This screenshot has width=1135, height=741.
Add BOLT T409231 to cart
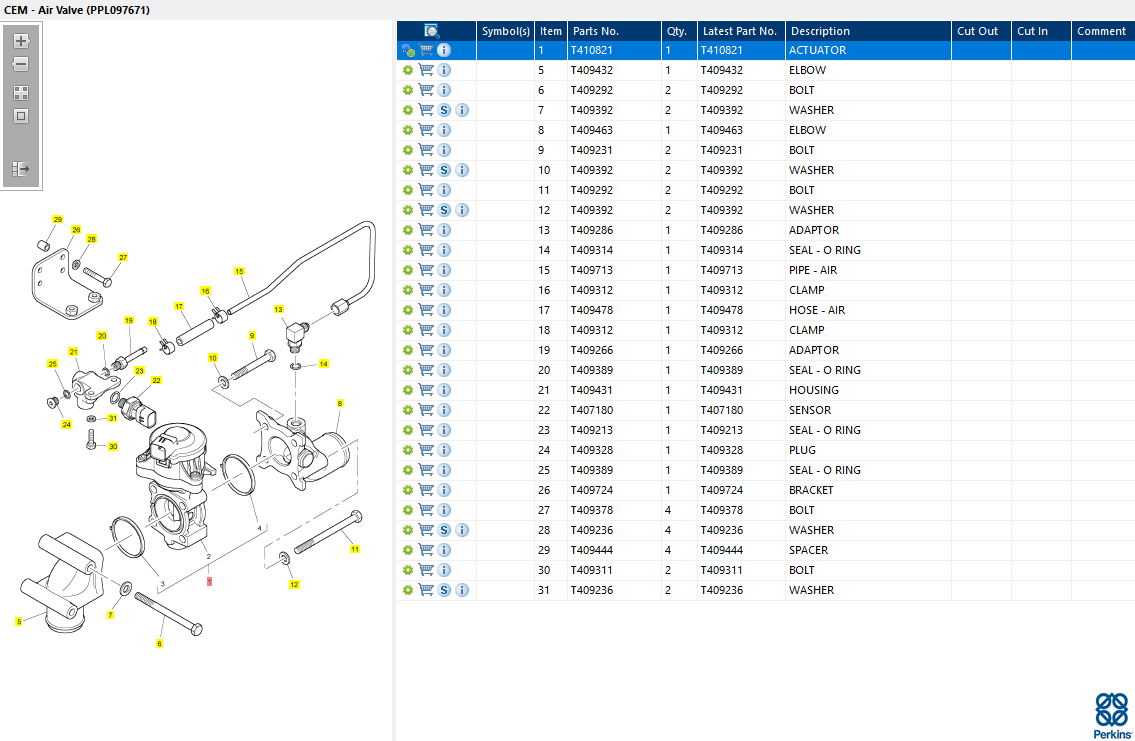(x=426, y=150)
